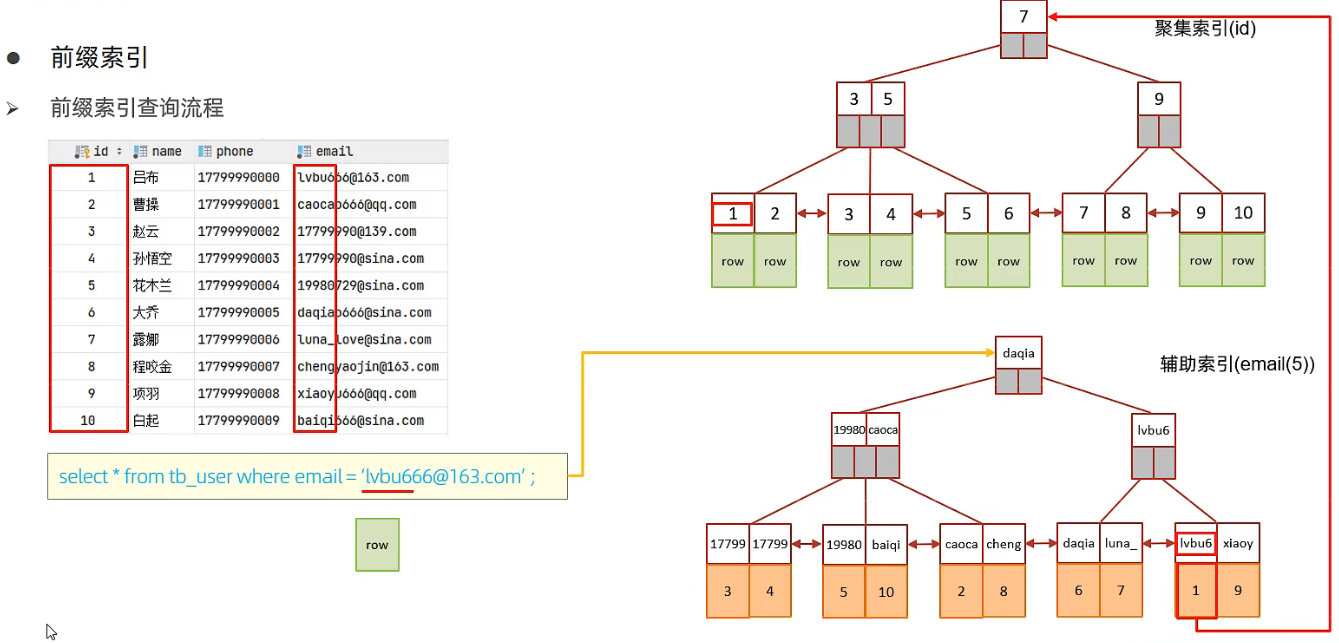Screen dimensions: 1339x643
Task: Select root node 7 of the clustered index
Action: click(1023, 18)
